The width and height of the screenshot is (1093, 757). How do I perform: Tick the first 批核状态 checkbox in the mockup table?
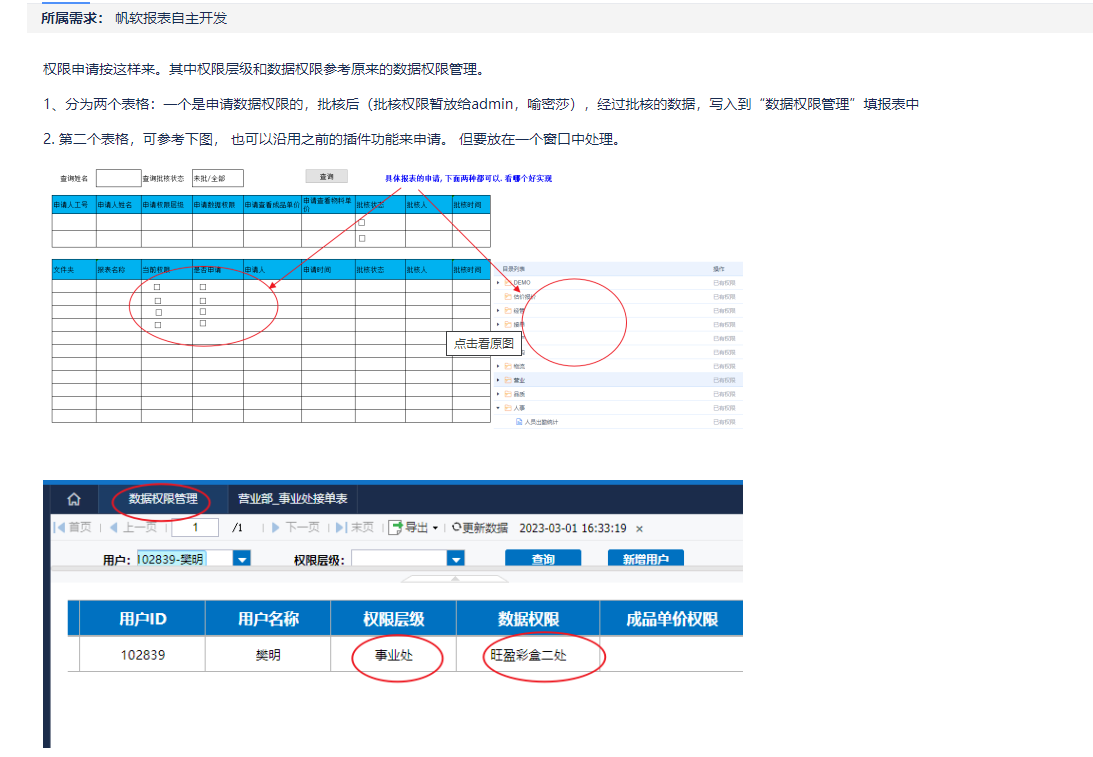362,223
